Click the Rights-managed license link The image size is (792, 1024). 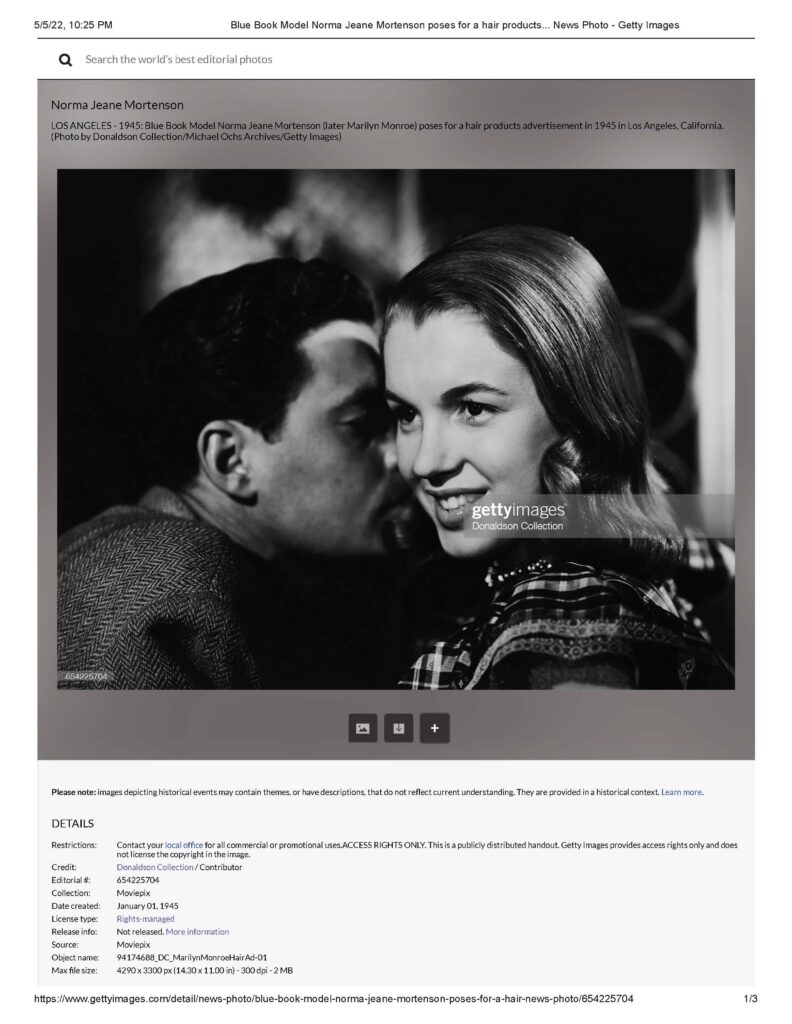(x=145, y=919)
